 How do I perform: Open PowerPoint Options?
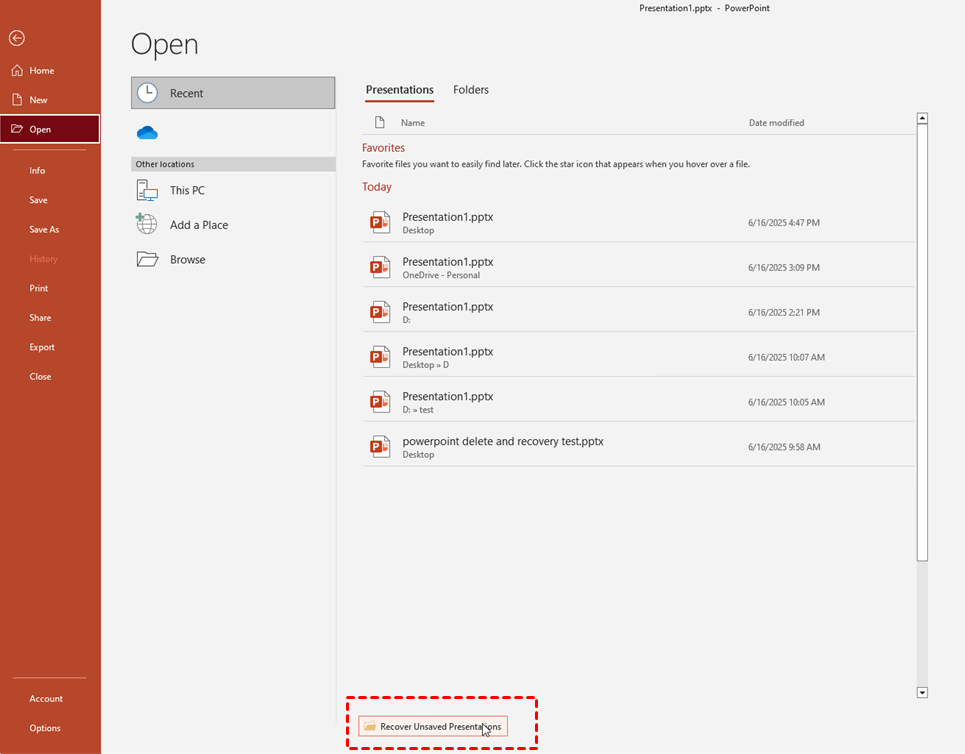coord(45,728)
